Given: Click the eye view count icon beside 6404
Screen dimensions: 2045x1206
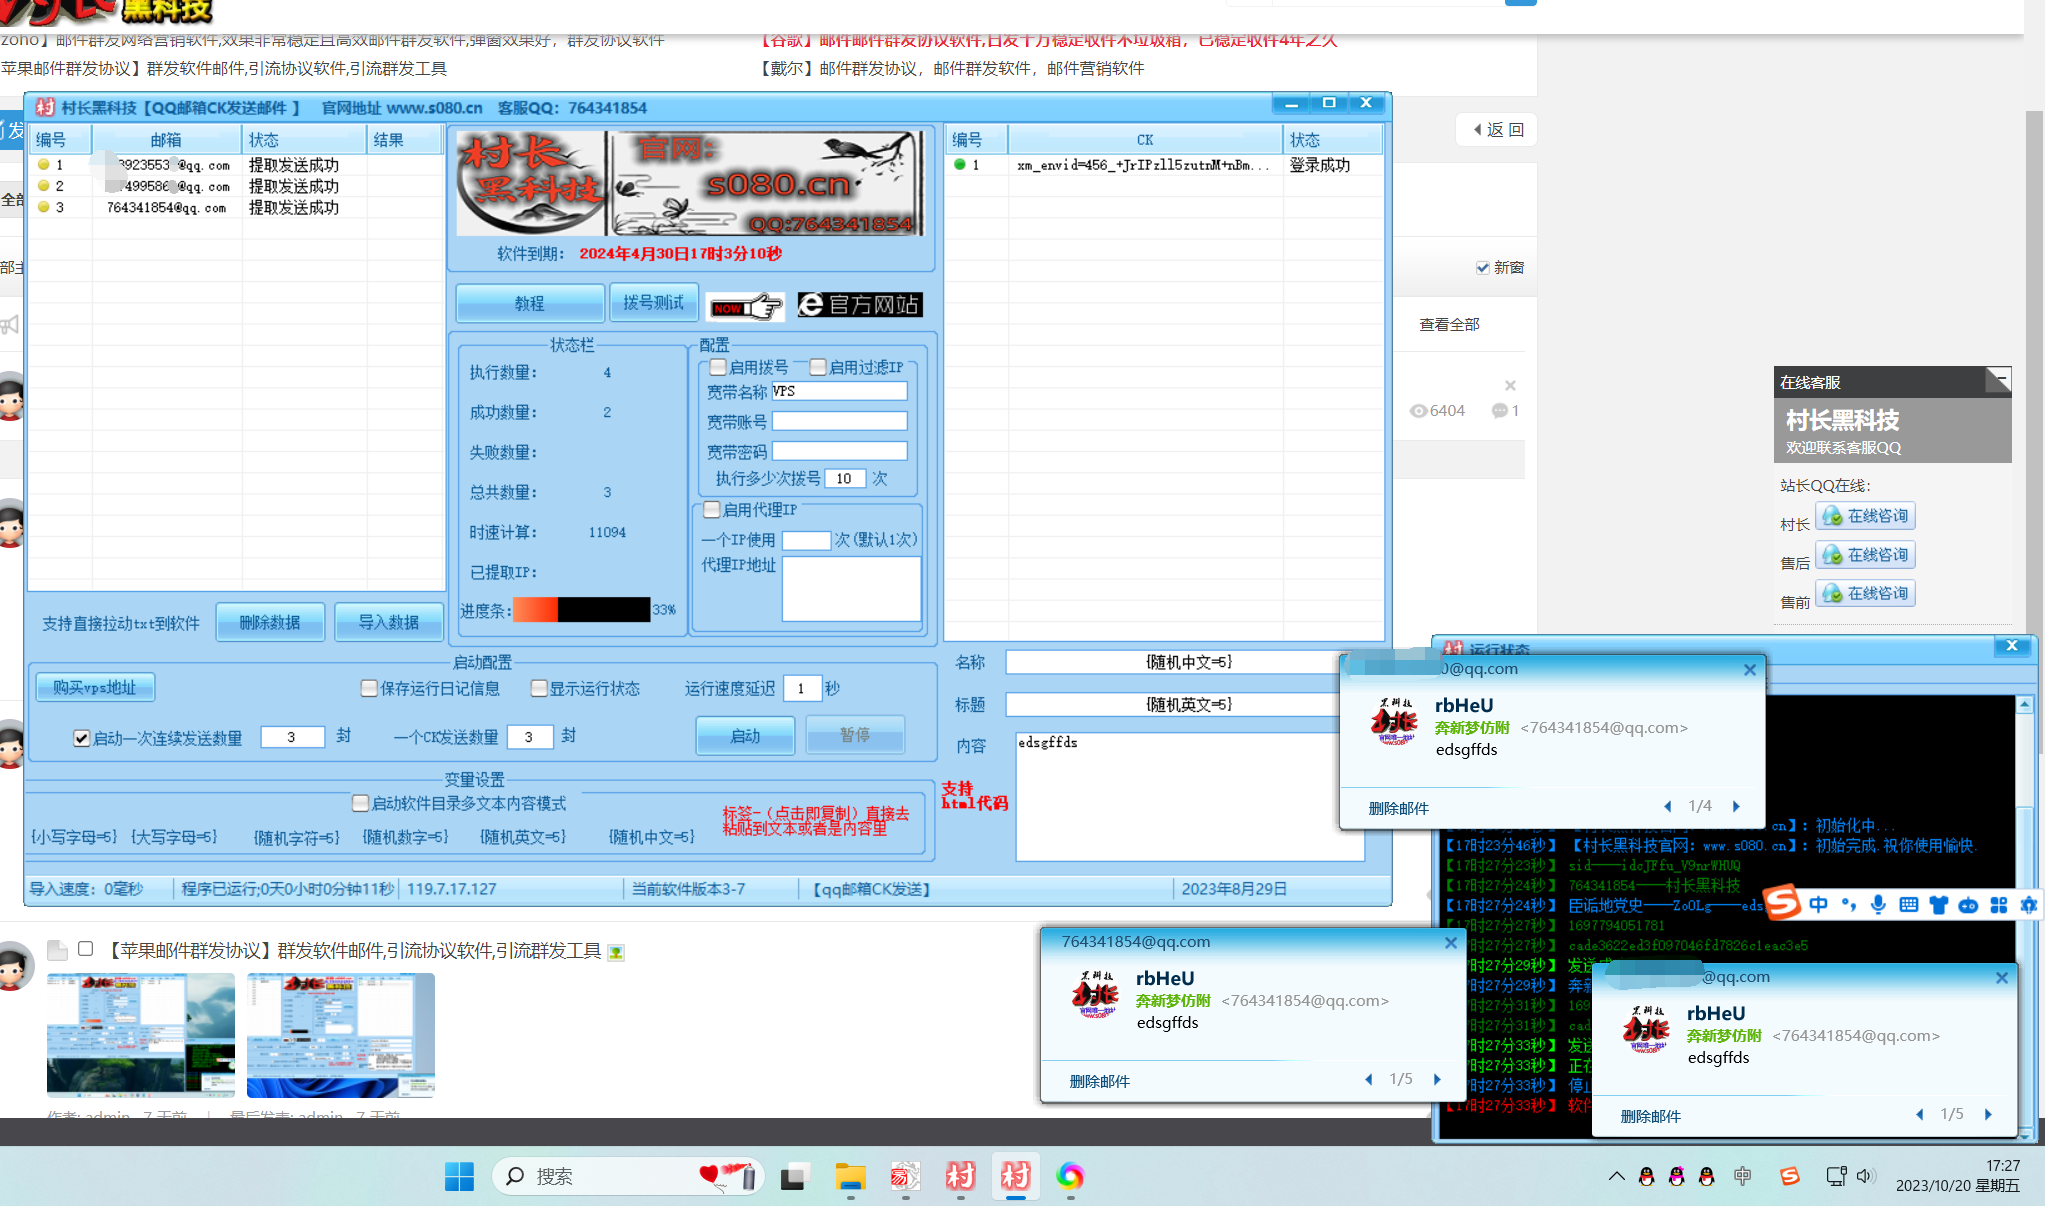Looking at the screenshot, I should pos(1418,411).
